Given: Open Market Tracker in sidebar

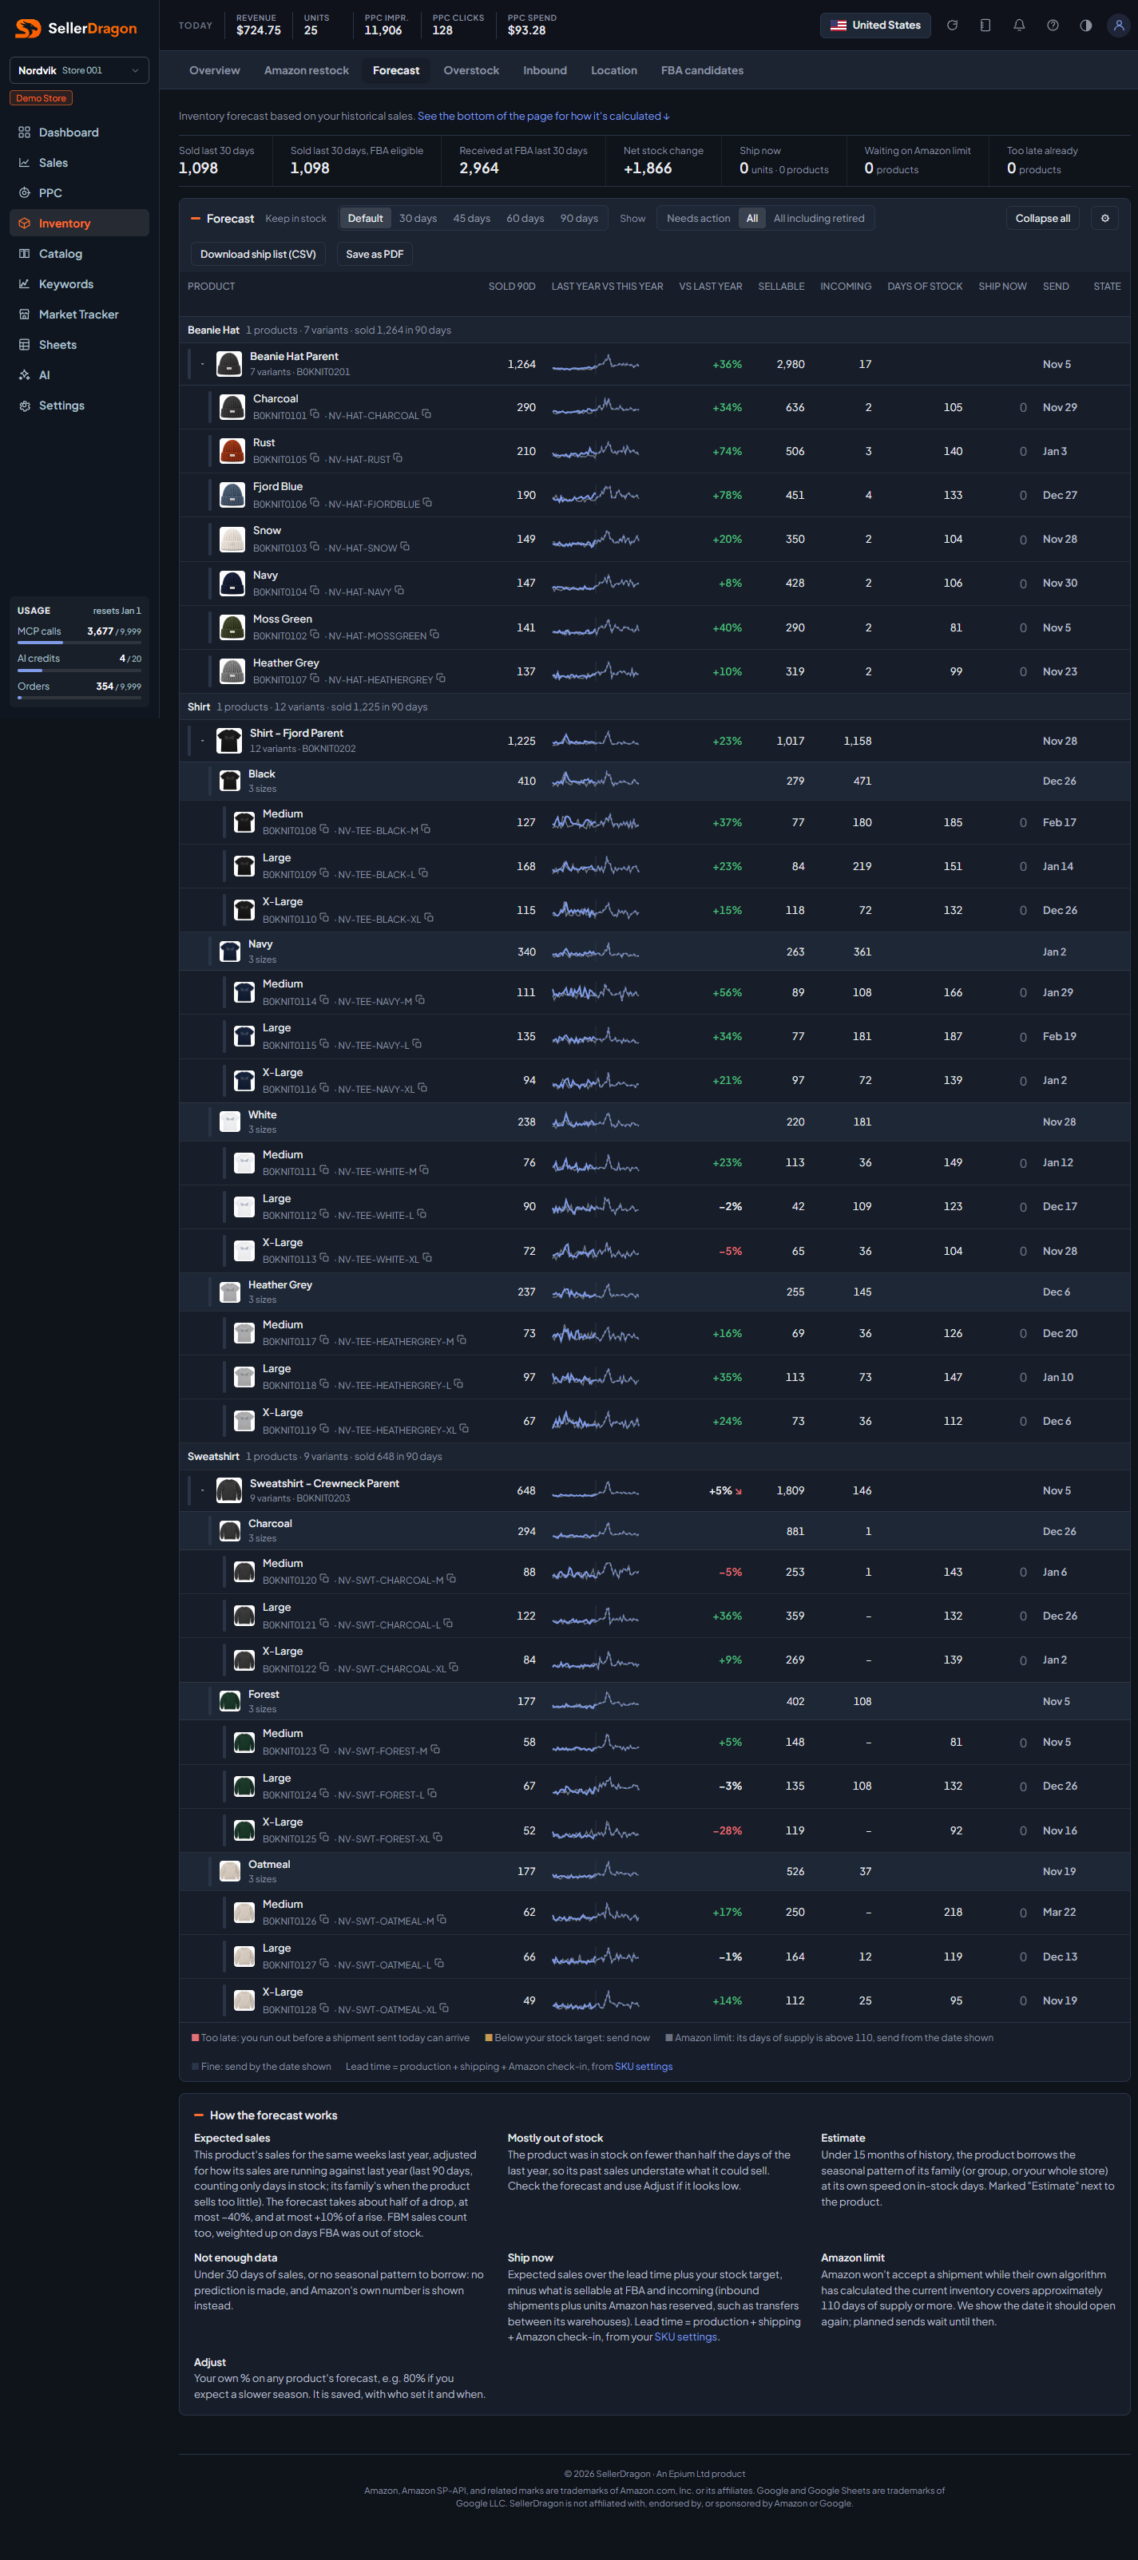Looking at the screenshot, I should coord(79,314).
